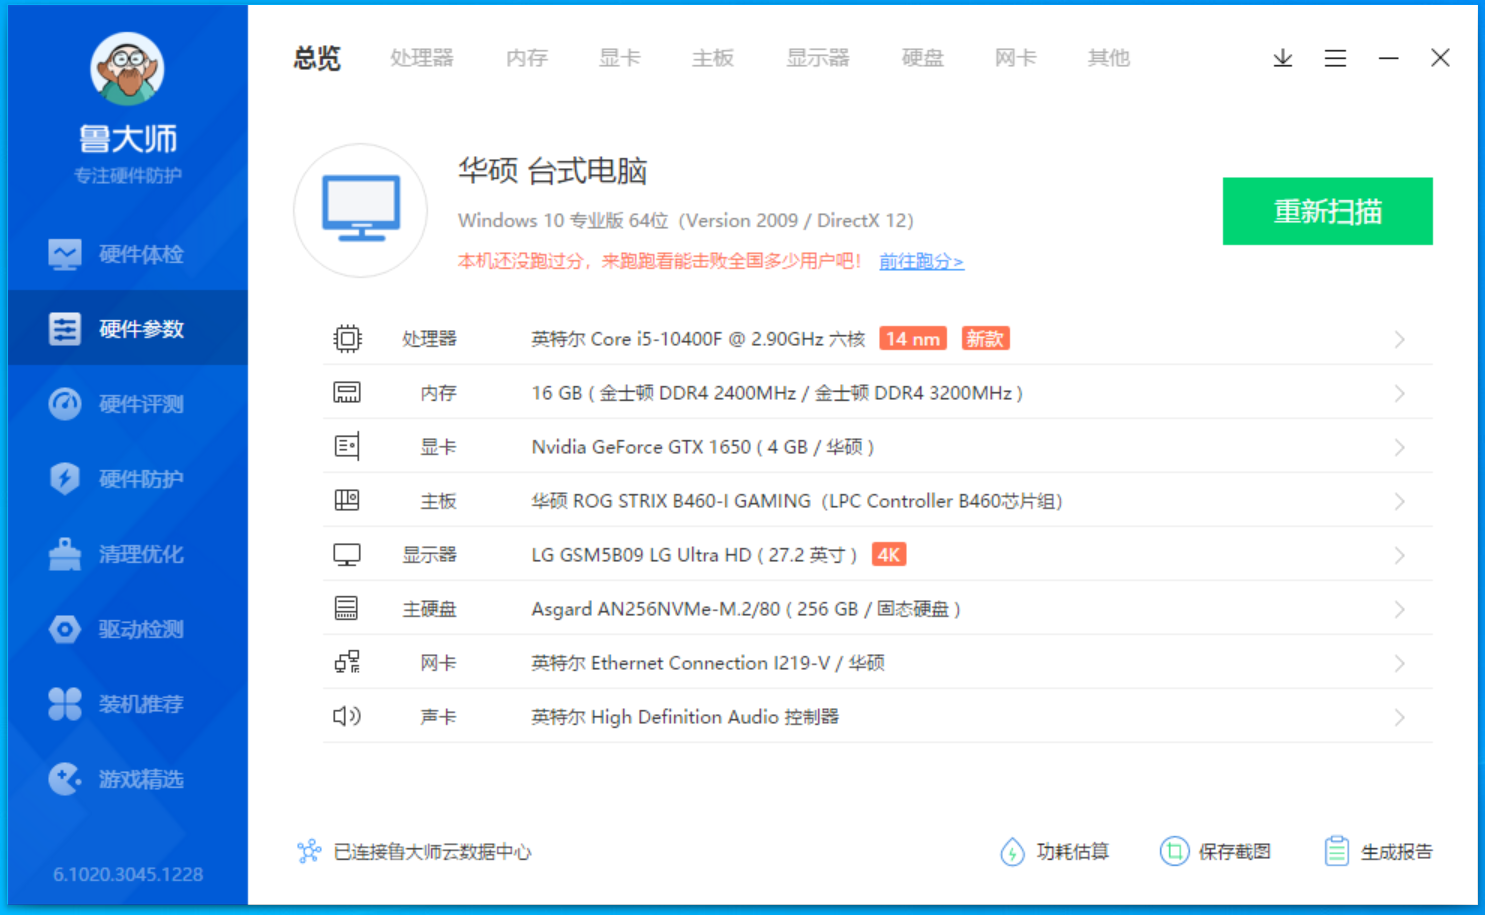
Task: Click the text 华硕 ROG STRIX B460-I GAMING
Action: point(671,501)
